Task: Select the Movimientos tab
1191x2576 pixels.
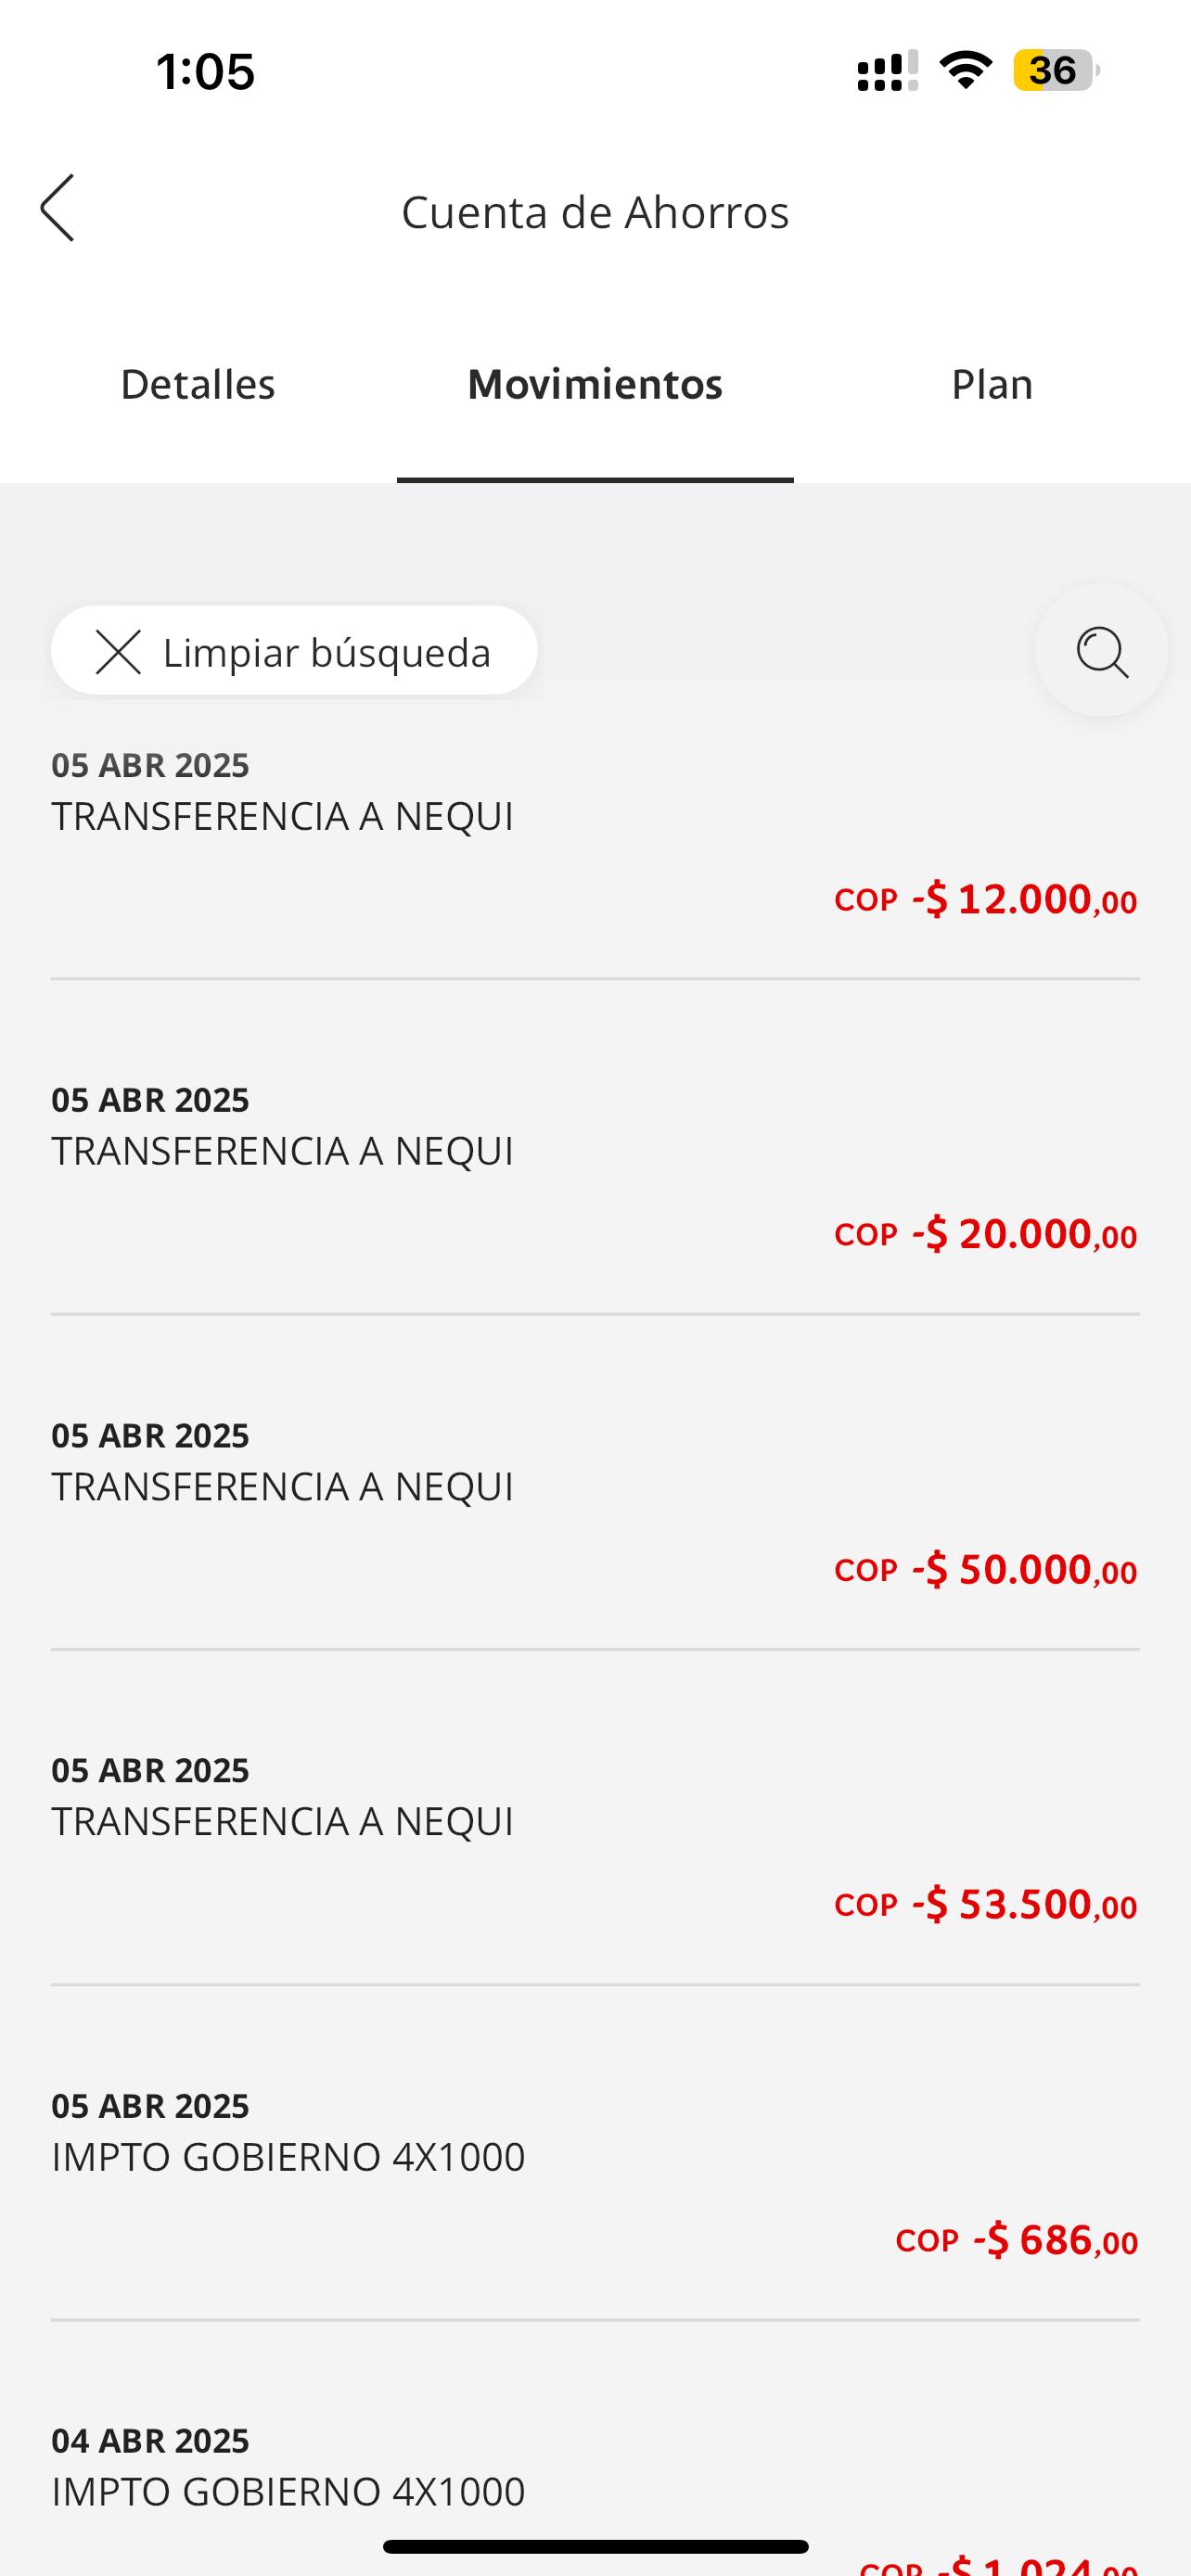Action: [x=595, y=385]
